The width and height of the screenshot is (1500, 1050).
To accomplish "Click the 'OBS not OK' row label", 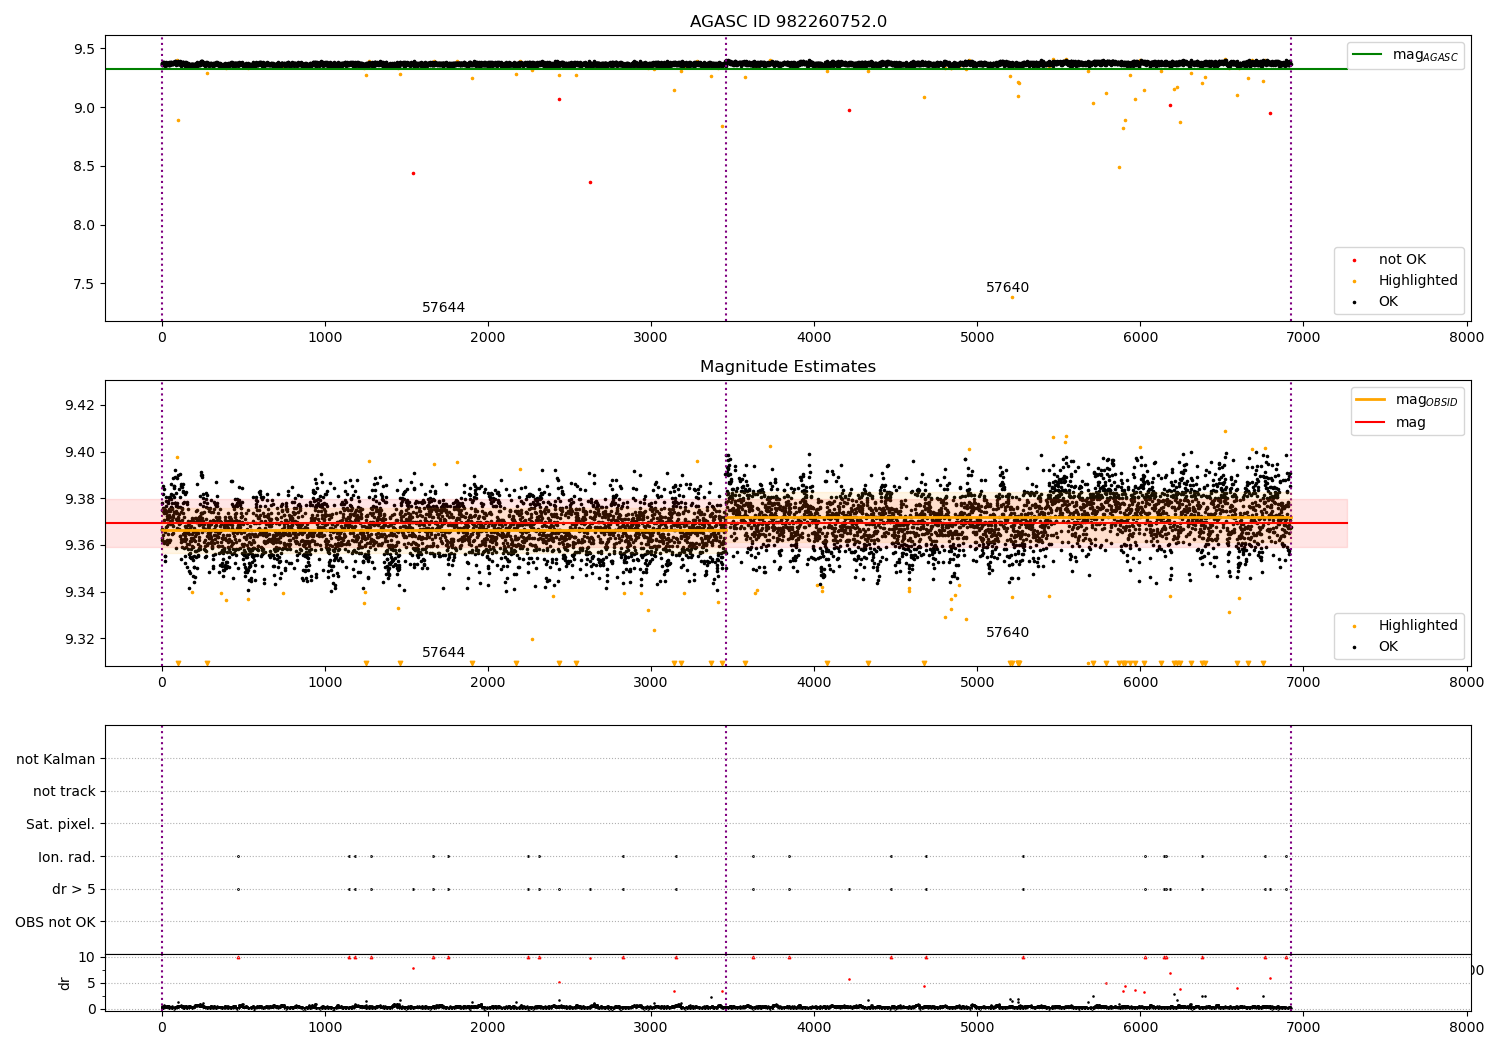I will (56, 922).
